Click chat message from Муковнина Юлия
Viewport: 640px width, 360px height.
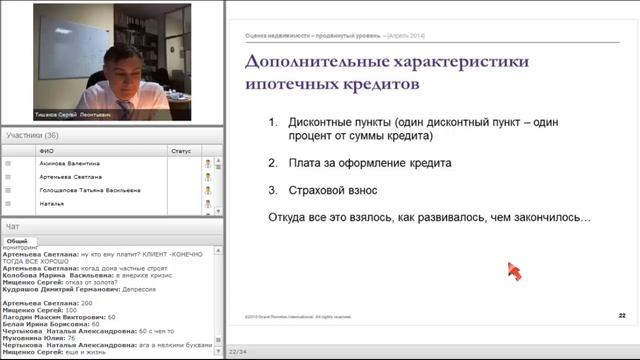39,338
